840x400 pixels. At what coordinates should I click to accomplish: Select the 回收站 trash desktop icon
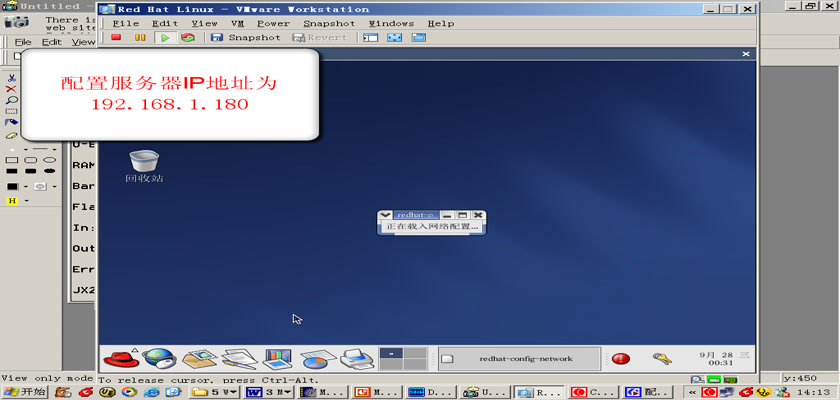pyautogui.click(x=144, y=167)
